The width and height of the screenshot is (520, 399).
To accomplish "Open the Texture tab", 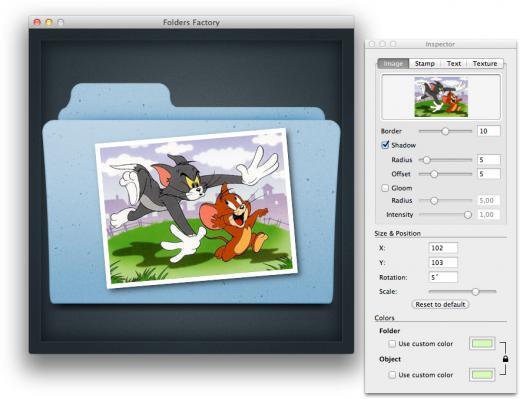I will [485, 63].
